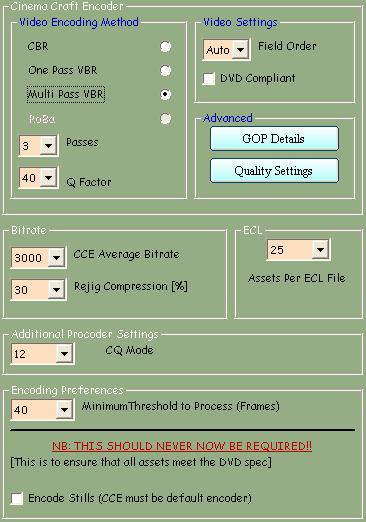Click the MinimumThreshold to Process label

[x=180, y=406]
